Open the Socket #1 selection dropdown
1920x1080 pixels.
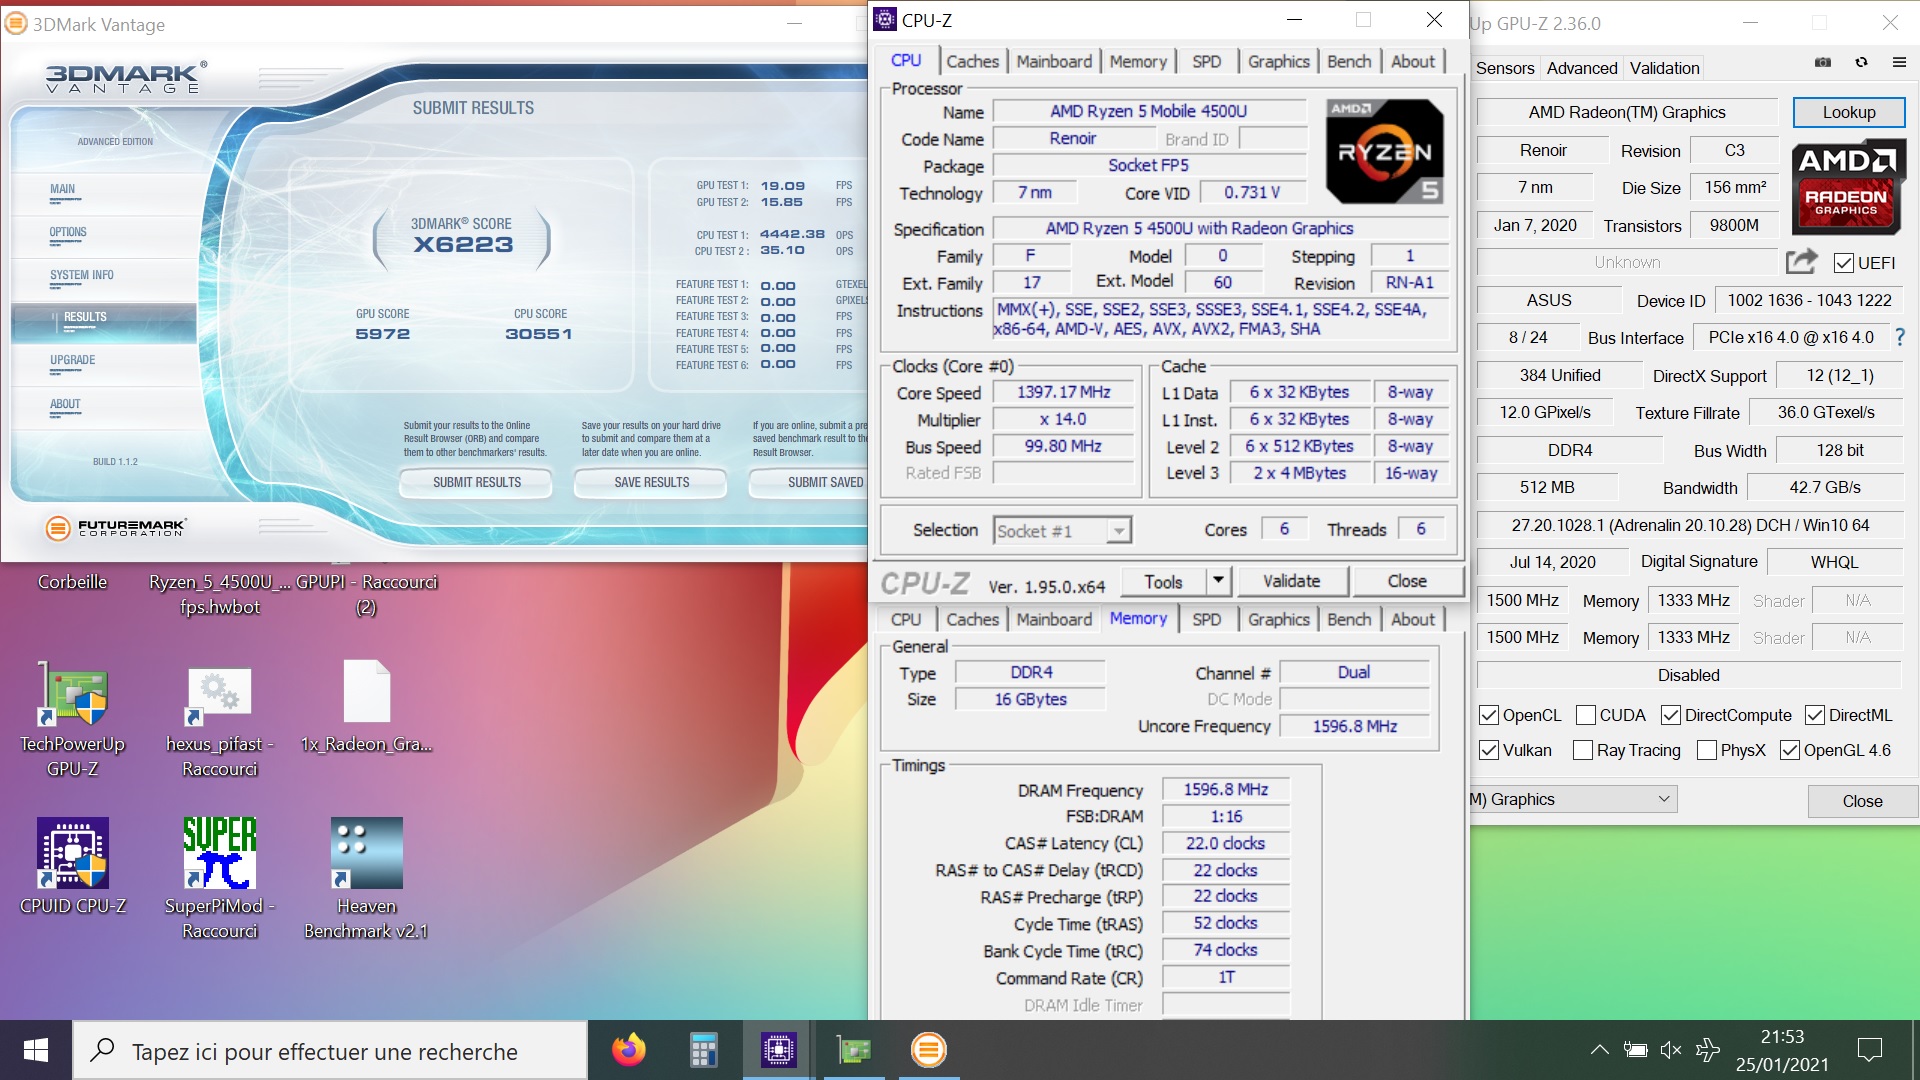tap(1062, 531)
